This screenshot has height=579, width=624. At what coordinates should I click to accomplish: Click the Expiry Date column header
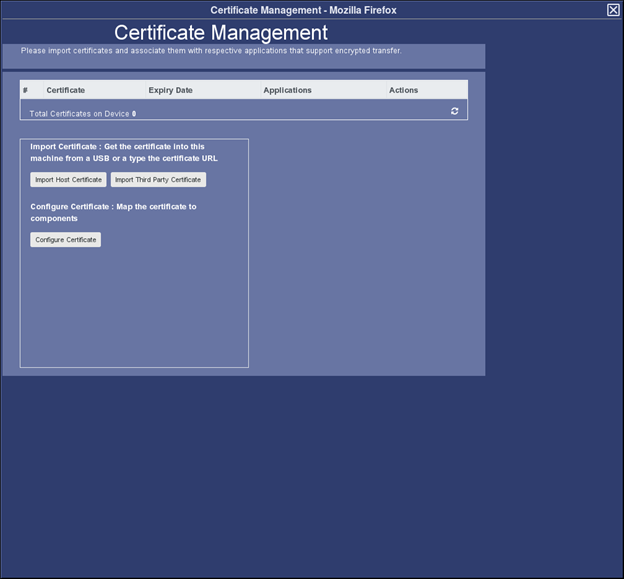pyautogui.click(x=170, y=90)
